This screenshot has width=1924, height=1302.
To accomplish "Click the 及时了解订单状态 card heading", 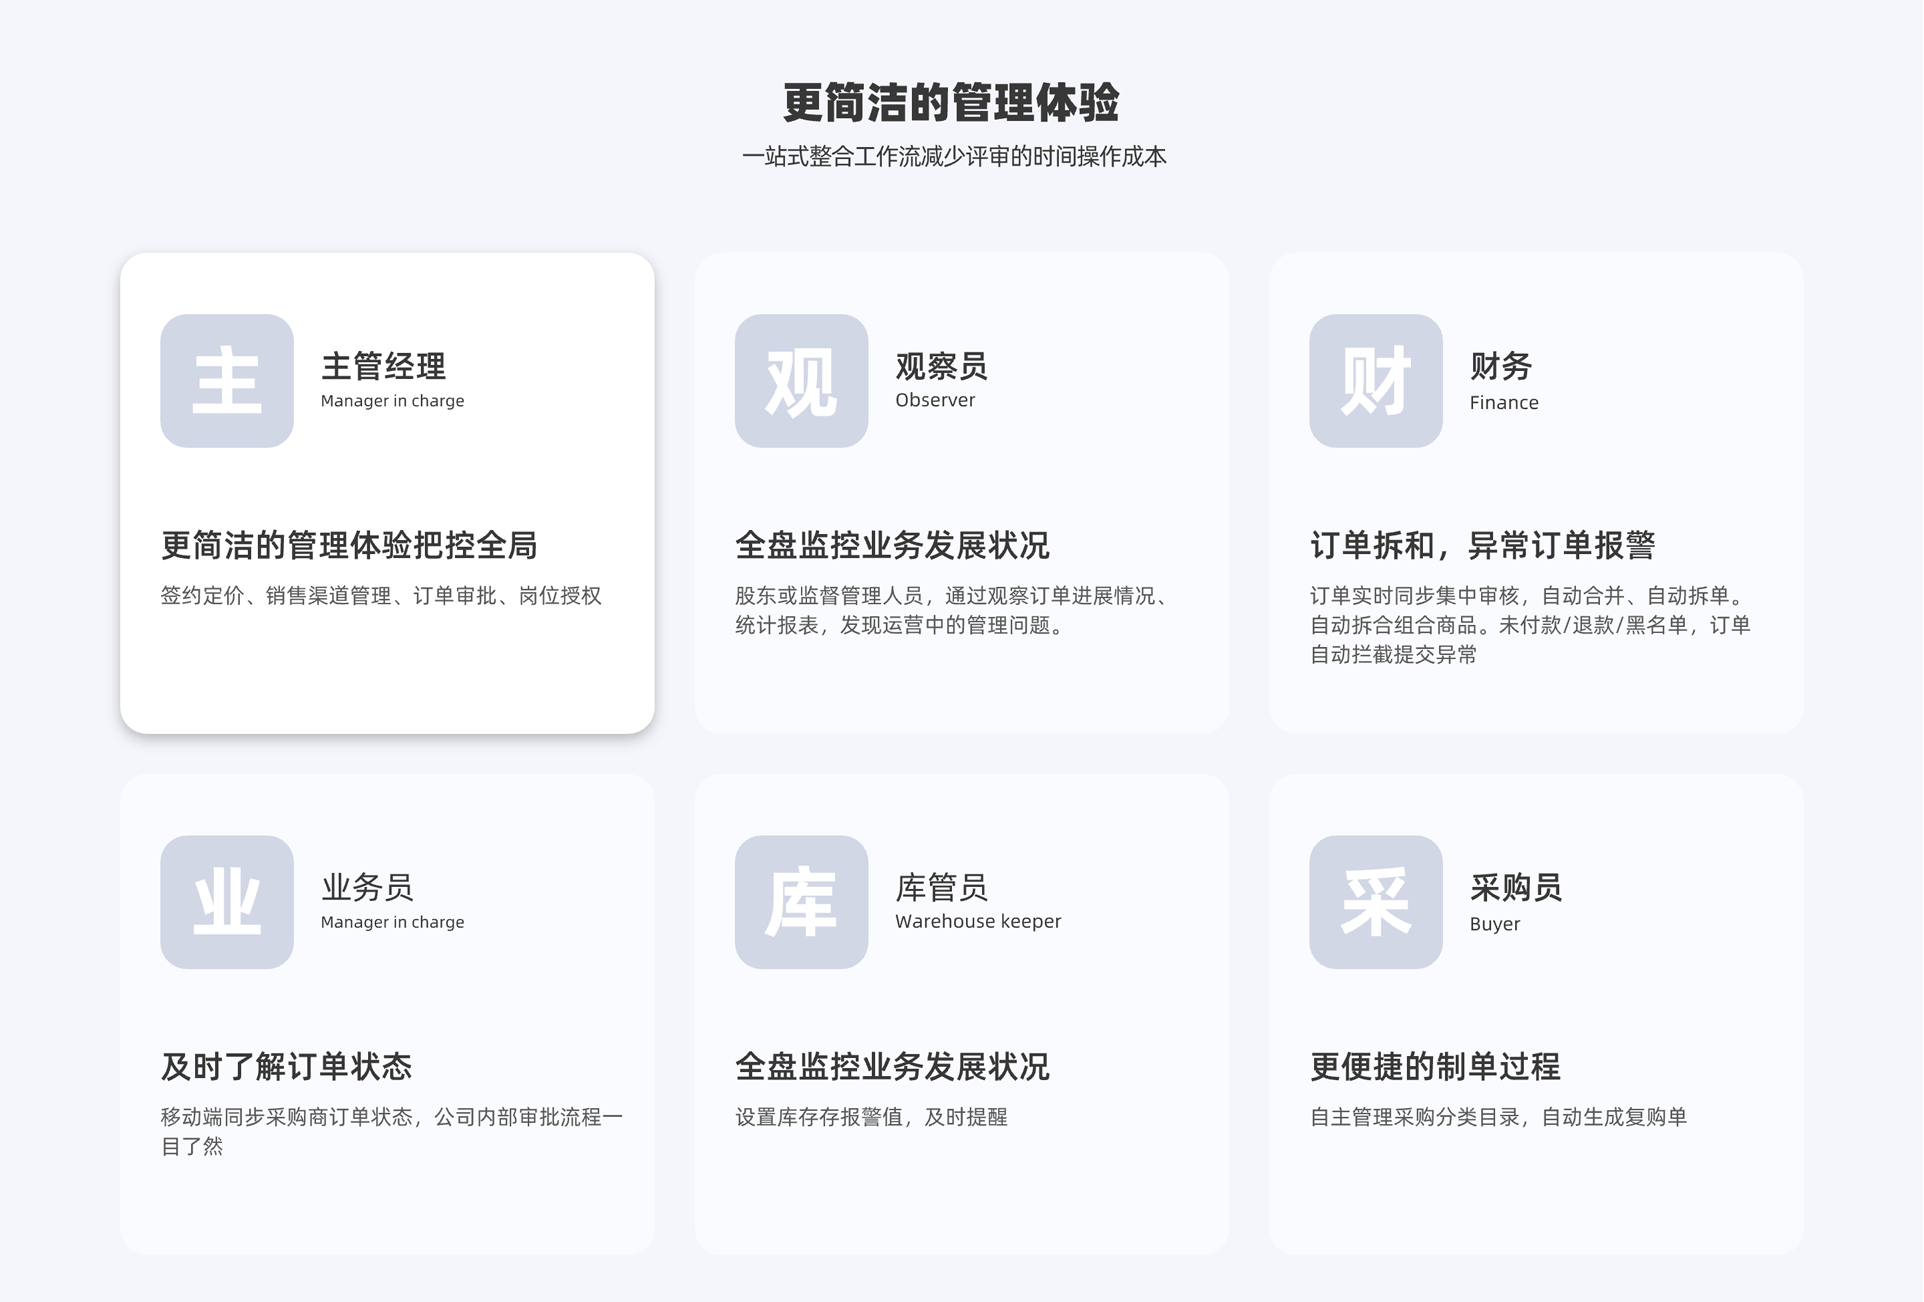I will coord(286,1066).
